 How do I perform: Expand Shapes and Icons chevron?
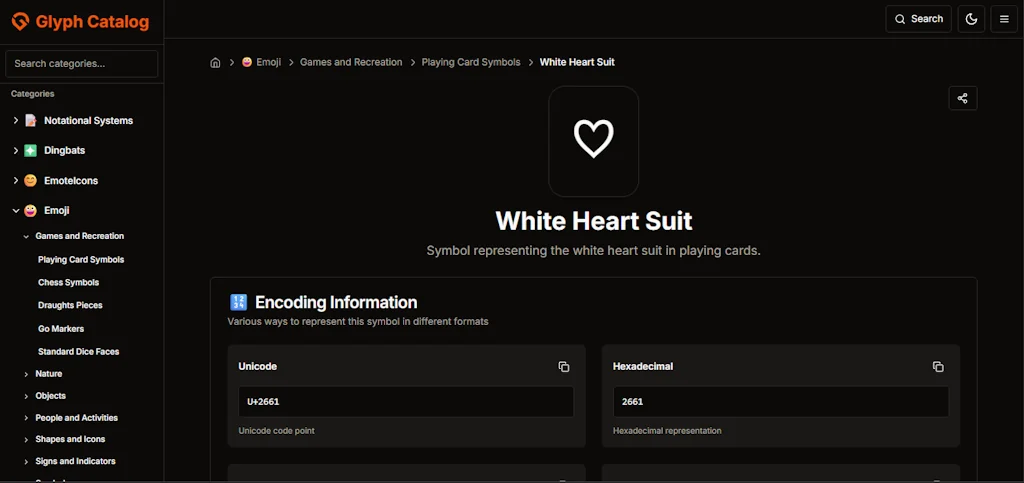click(26, 439)
